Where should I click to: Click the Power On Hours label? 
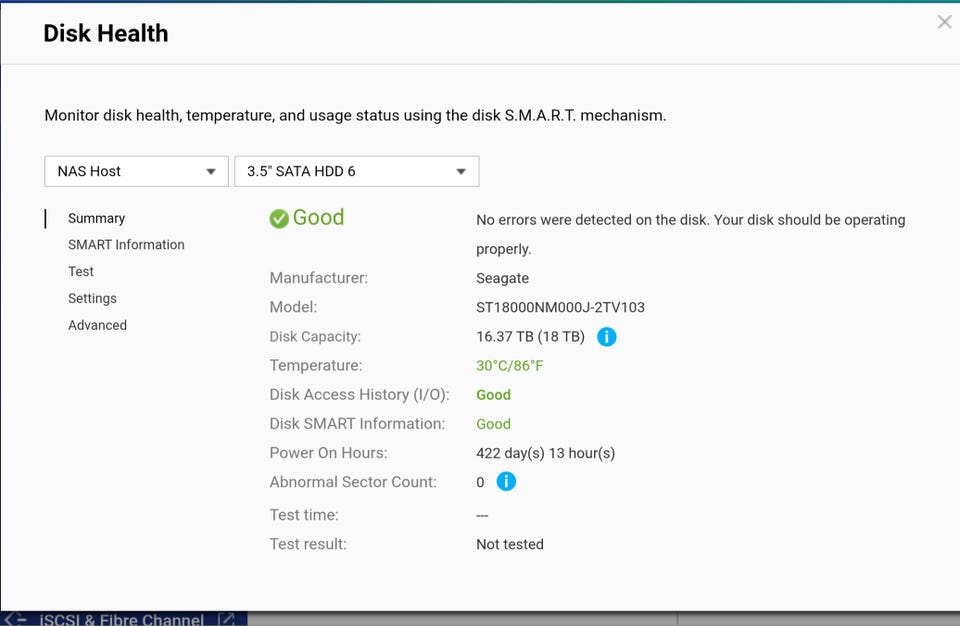point(328,453)
